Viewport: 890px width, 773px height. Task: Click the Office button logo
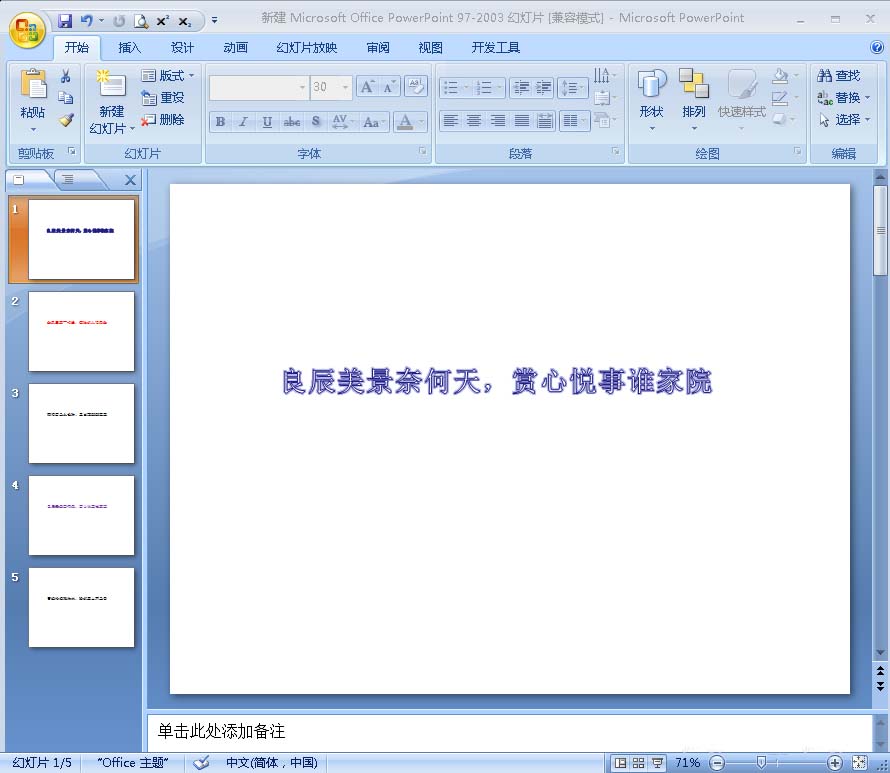coord(27,27)
